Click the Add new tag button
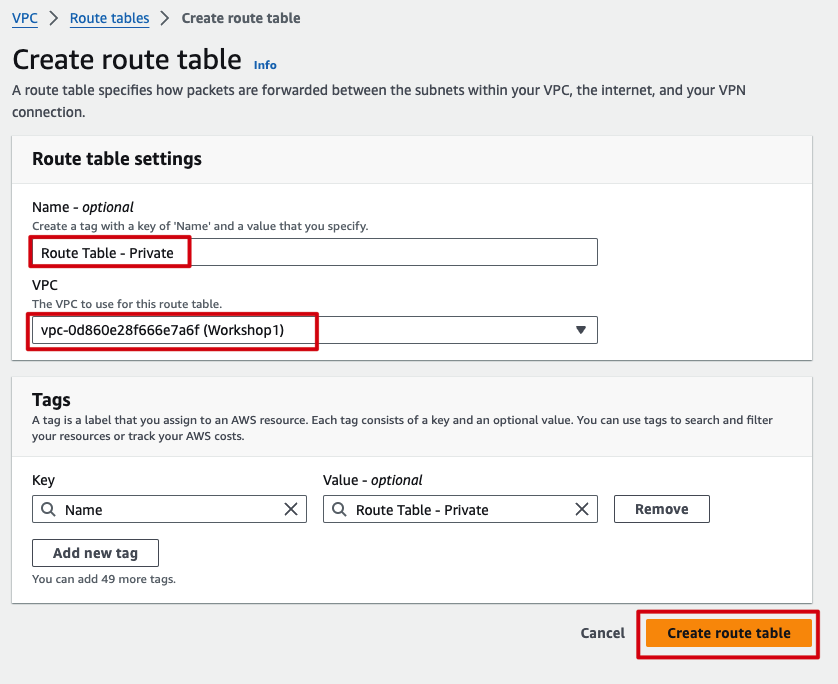This screenshot has height=684, width=838. point(95,553)
